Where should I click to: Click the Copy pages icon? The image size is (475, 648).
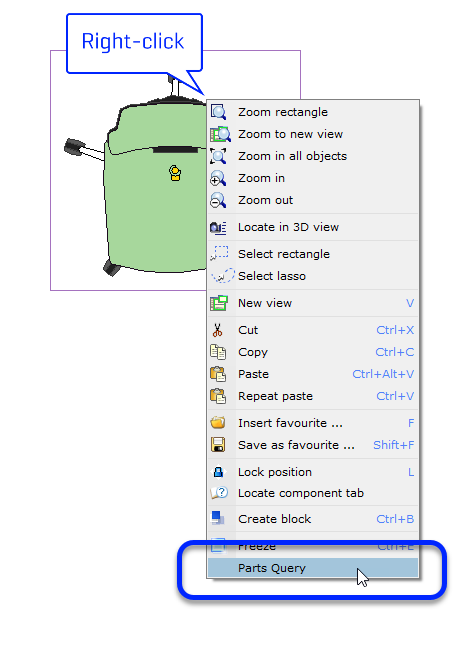[x=218, y=352]
